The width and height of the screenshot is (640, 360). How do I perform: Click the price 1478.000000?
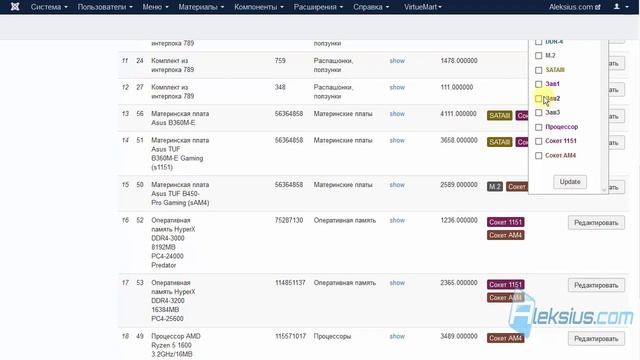[458, 61]
